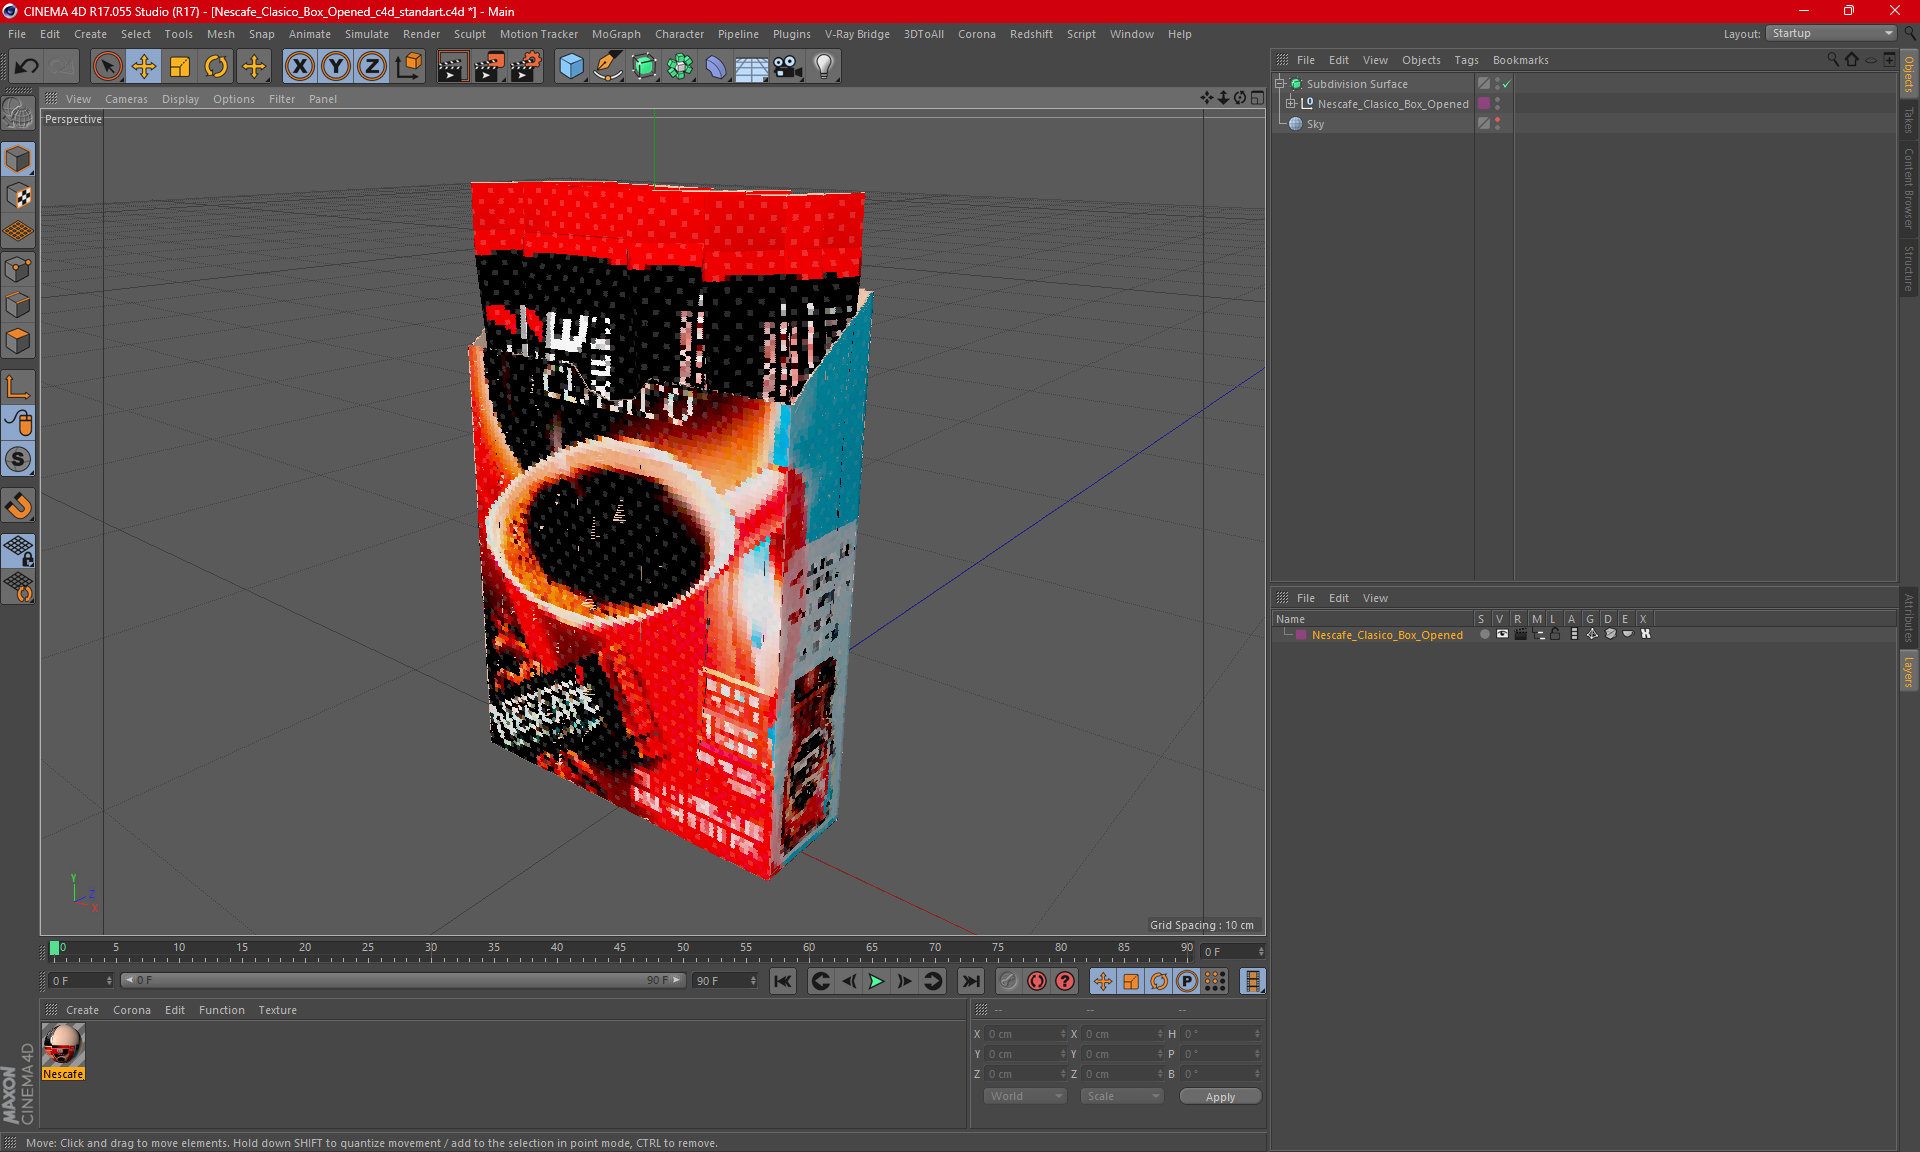The image size is (1920, 1152).
Task: Click layer color swatch for Nescafe layer
Action: pyautogui.click(x=1300, y=634)
